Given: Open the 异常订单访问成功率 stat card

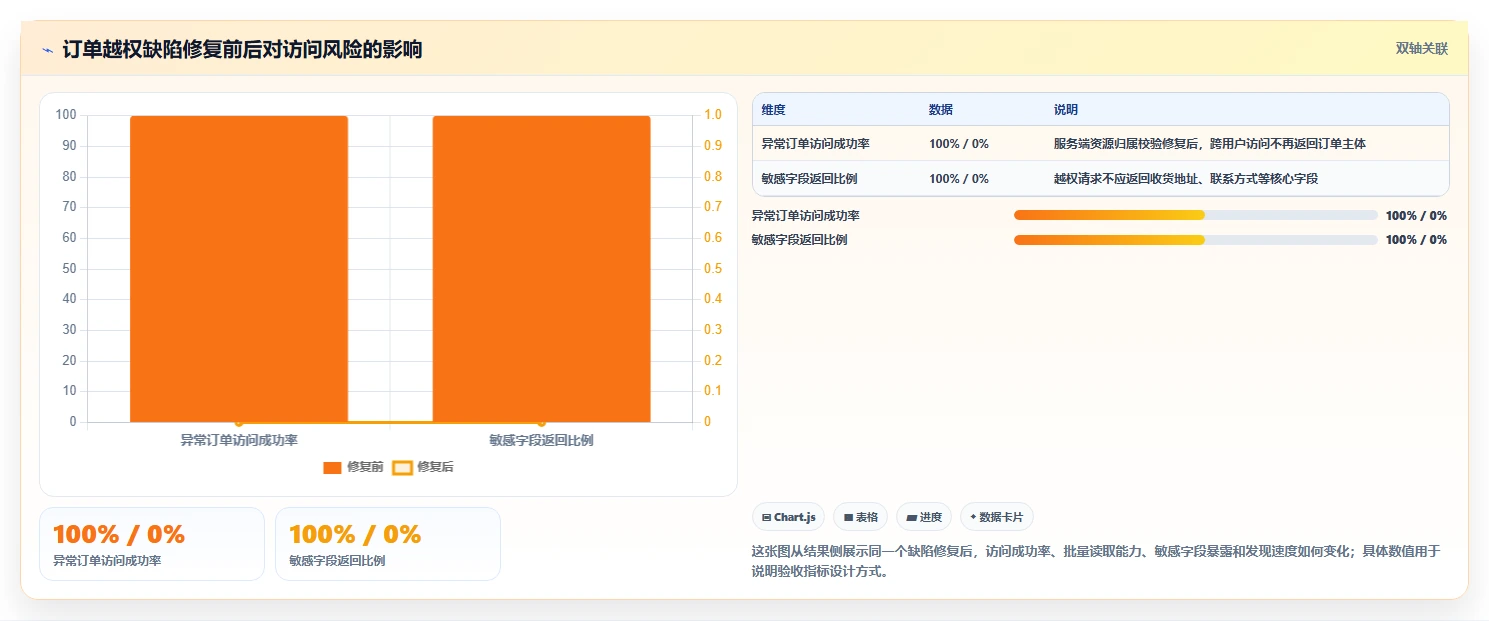Looking at the screenshot, I should tap(152, 544).
